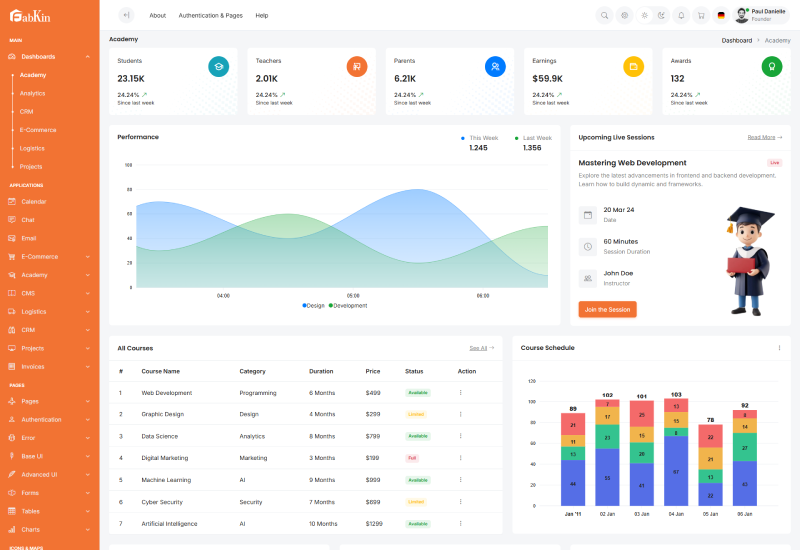Viewport: 800px width, 550px height.
Task: Collapse sidebar with the arrow icon
Action: click(x=126, y=15)
